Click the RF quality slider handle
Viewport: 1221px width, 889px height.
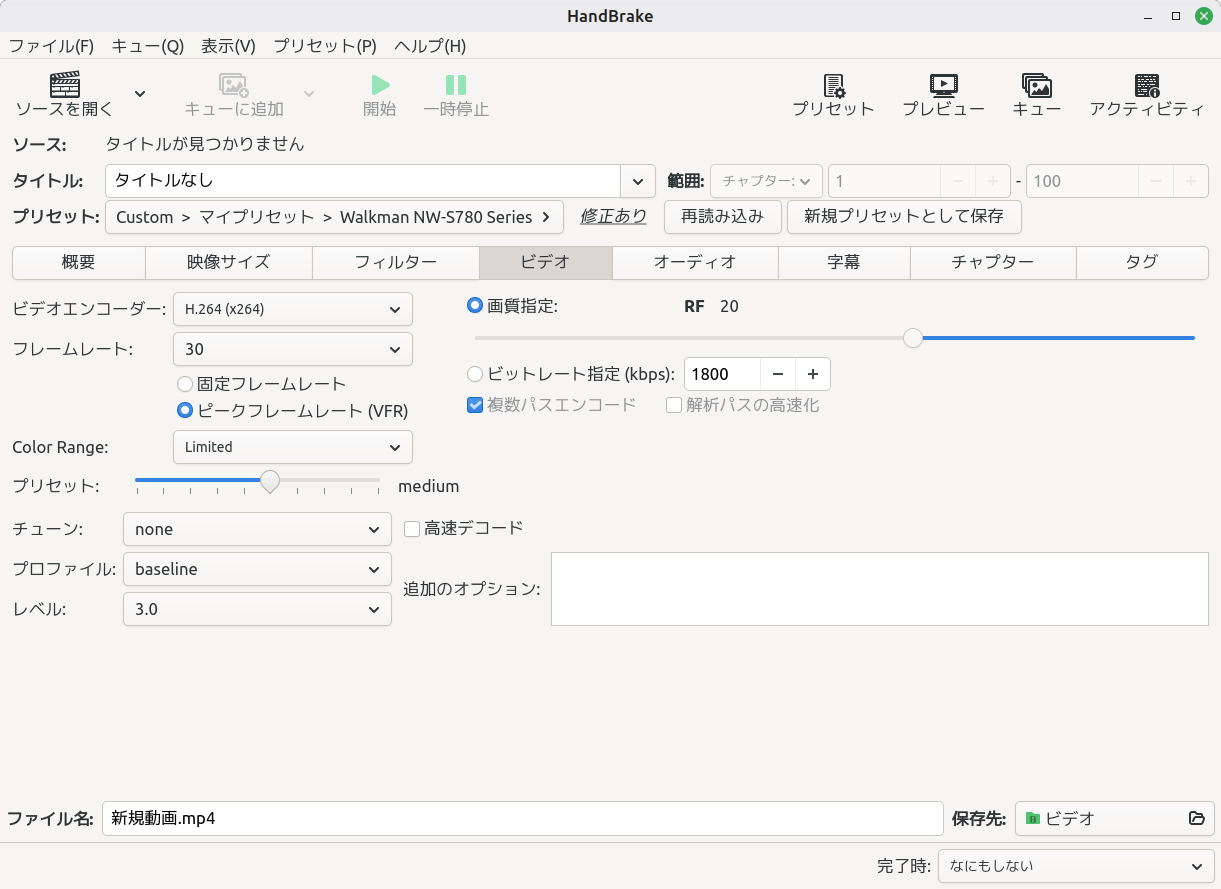click(x=913, y=338)
